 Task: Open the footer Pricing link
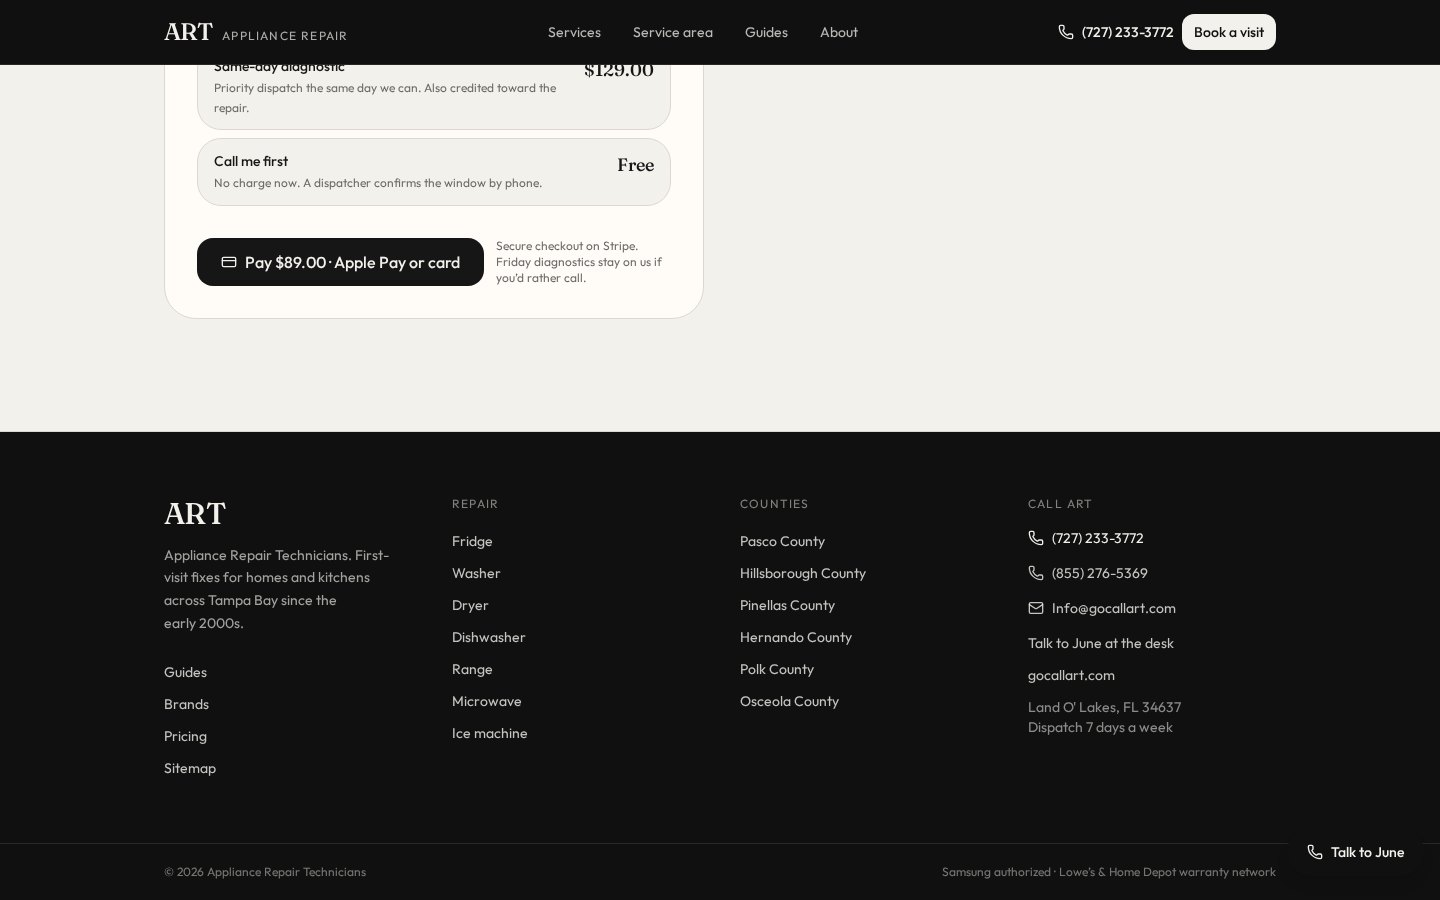185,736
